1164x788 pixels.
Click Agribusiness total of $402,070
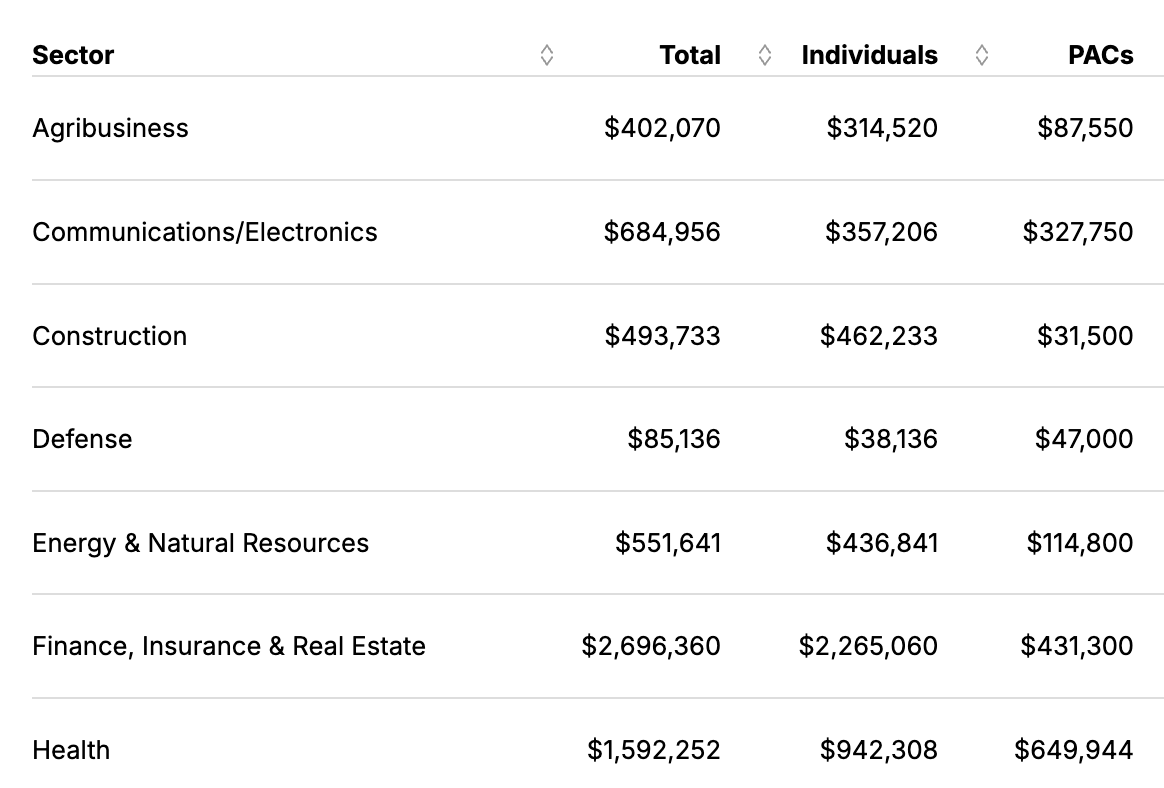[662, 128]
